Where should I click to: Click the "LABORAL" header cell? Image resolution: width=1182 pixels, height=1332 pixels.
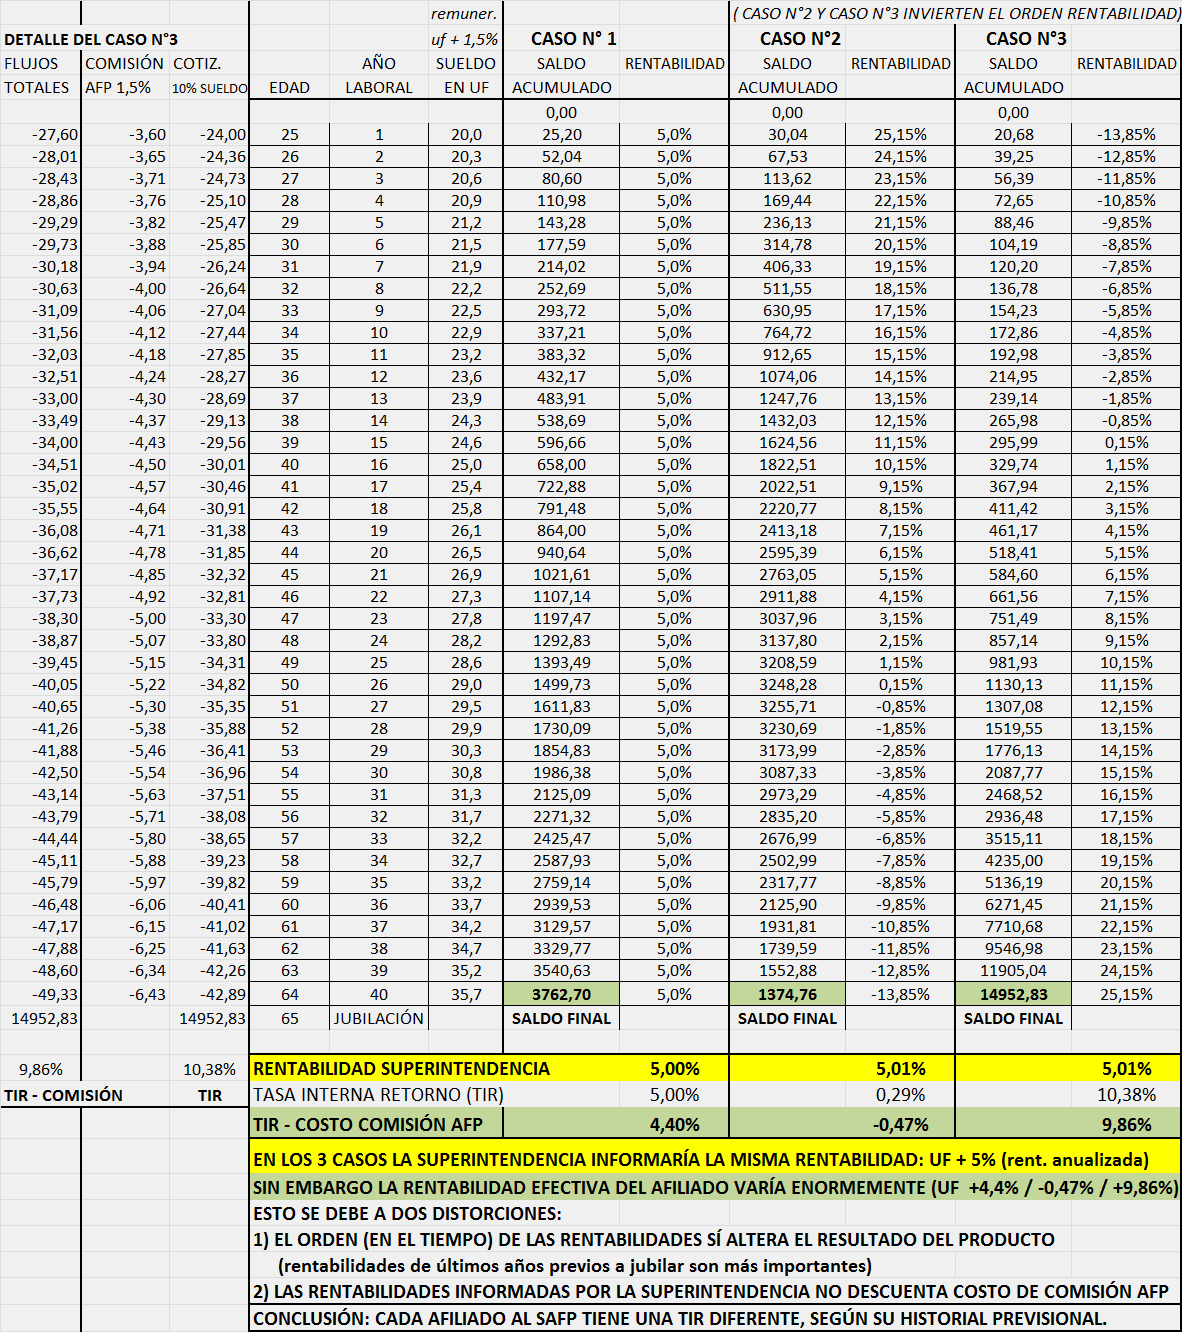click(379, 87)
